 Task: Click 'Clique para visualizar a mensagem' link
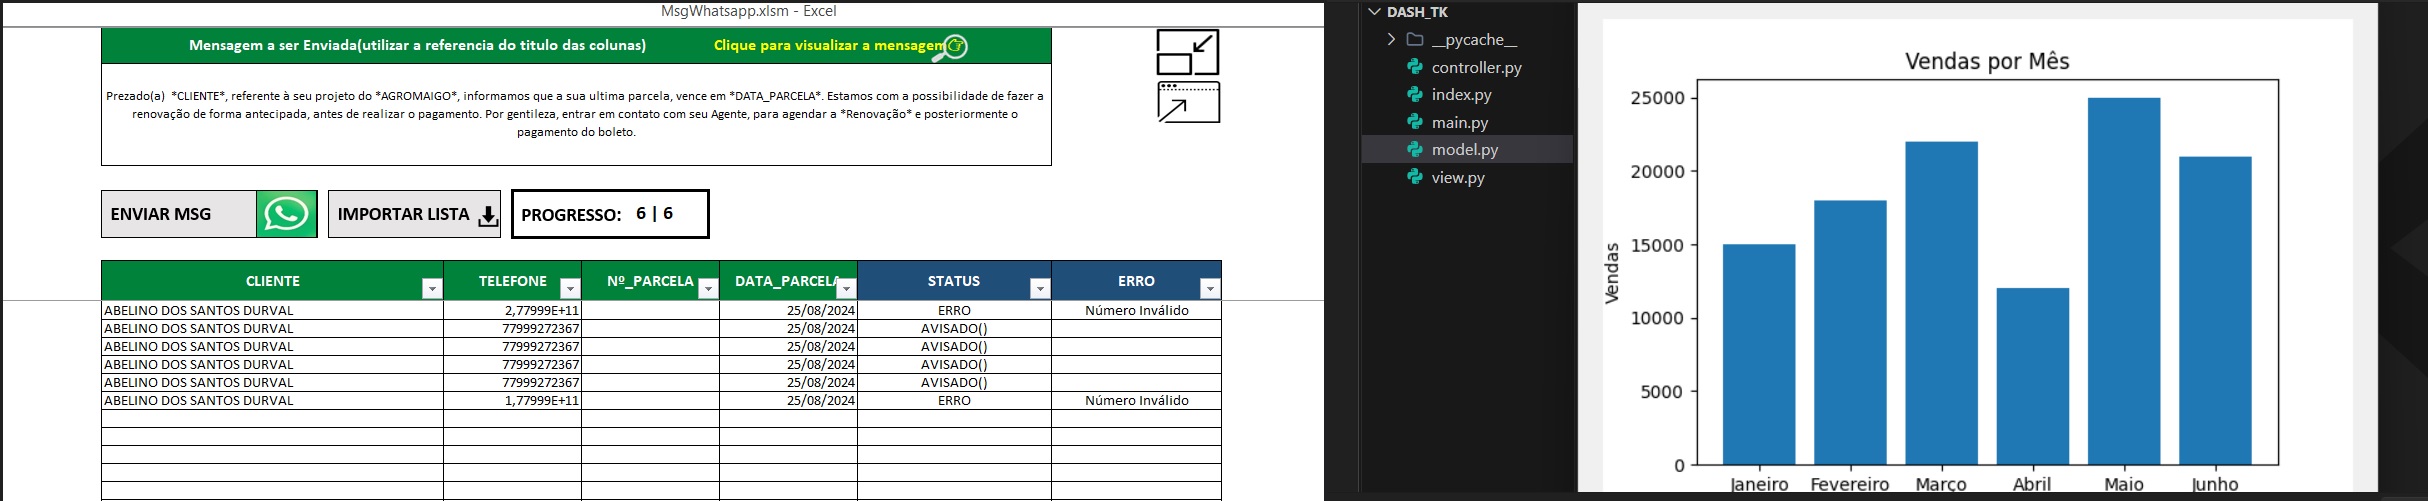(829, 46)
